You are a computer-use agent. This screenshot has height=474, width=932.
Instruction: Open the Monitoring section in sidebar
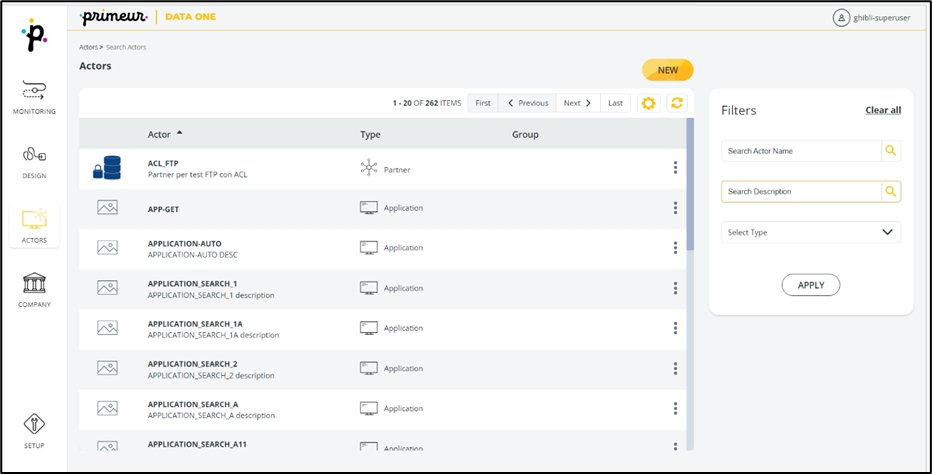34,96
